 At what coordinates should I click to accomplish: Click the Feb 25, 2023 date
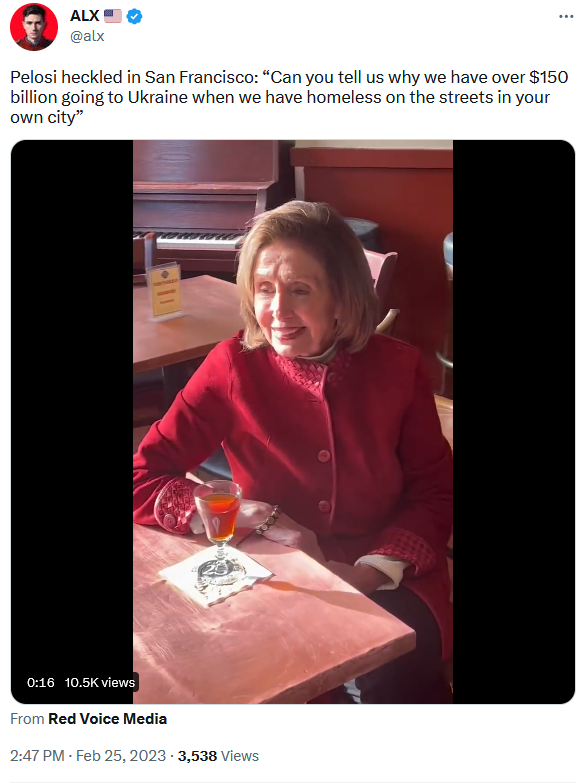(120, 756)
